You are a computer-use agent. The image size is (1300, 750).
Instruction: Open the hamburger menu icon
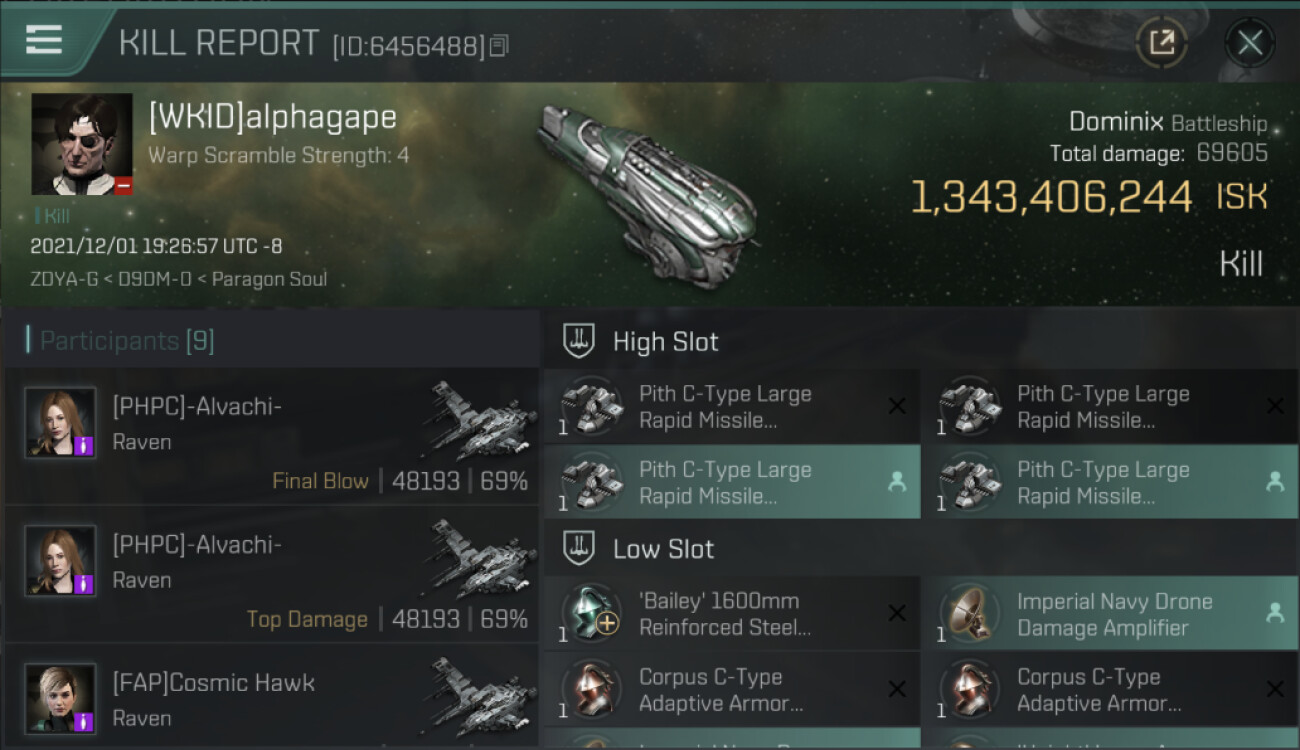44,41
